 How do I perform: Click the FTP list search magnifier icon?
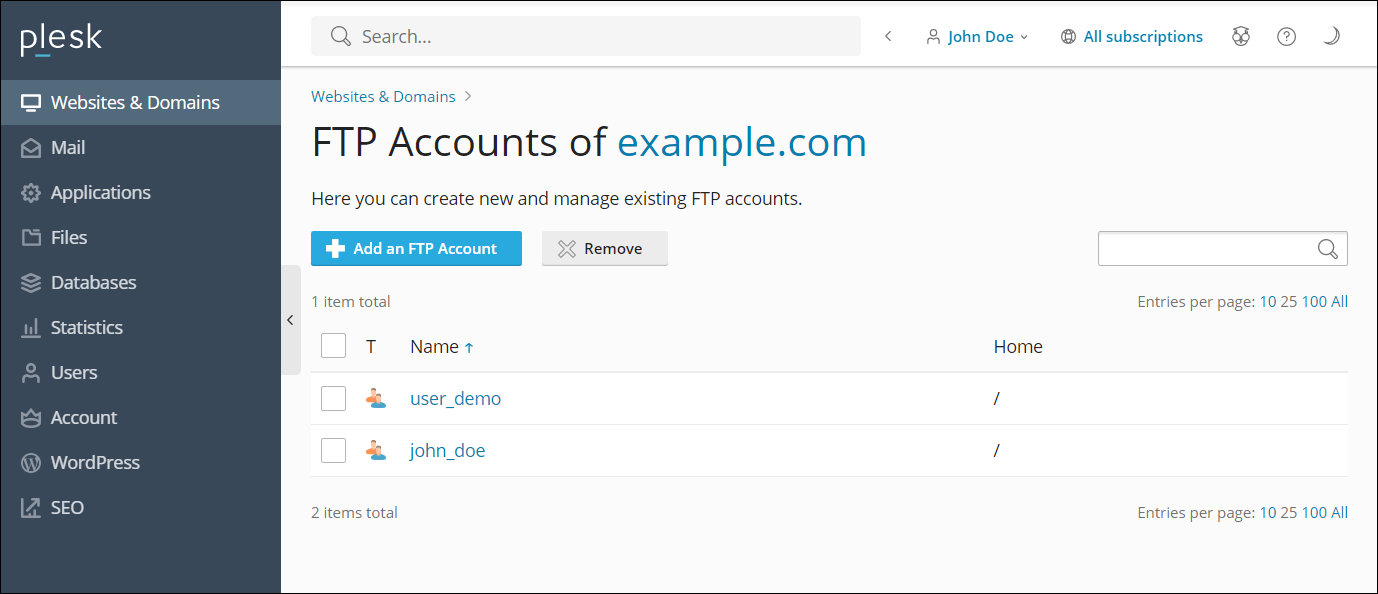(1328, 249)
